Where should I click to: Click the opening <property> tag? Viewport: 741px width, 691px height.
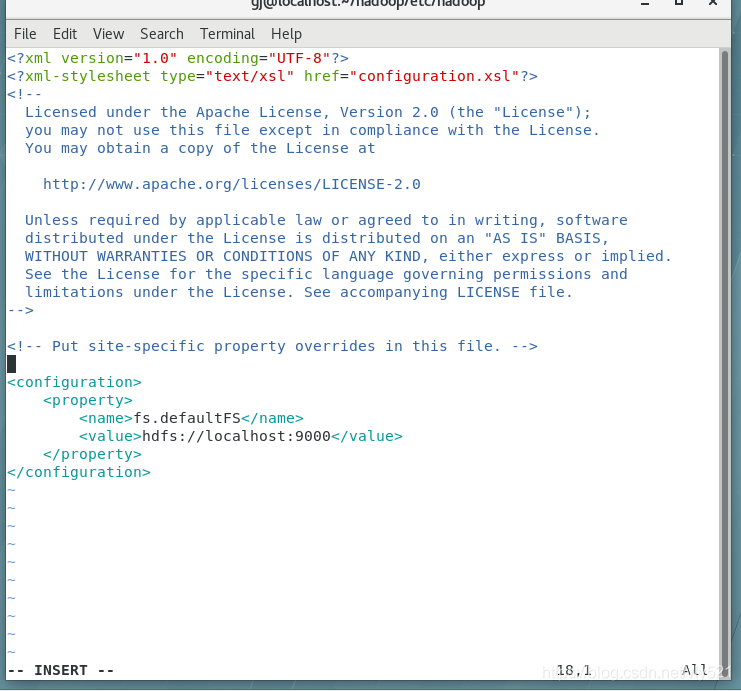click(88, 400)
